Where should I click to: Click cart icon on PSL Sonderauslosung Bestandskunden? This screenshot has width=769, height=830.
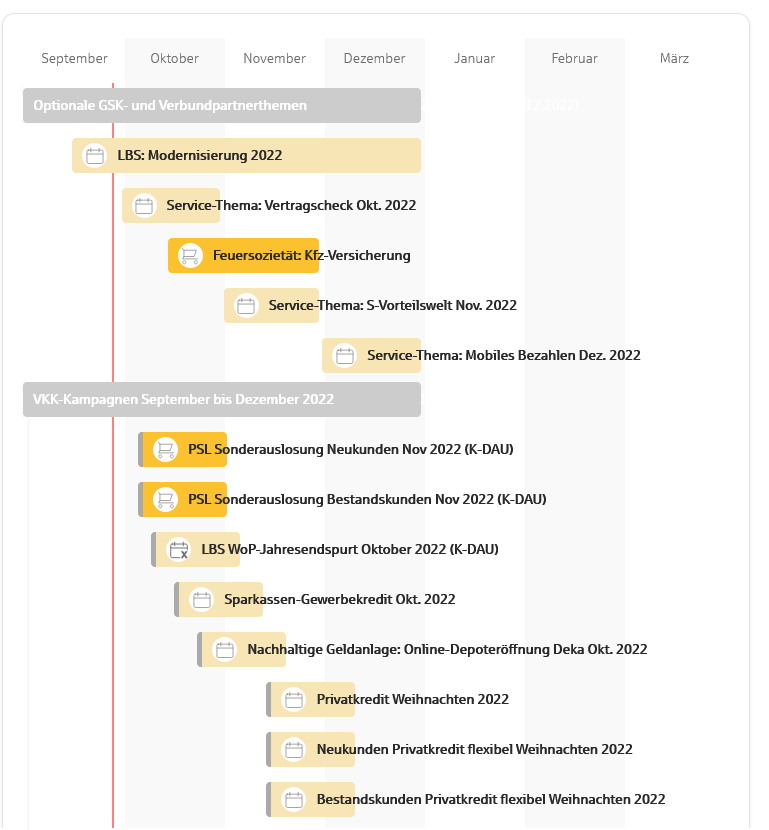[x=165, y=500]
